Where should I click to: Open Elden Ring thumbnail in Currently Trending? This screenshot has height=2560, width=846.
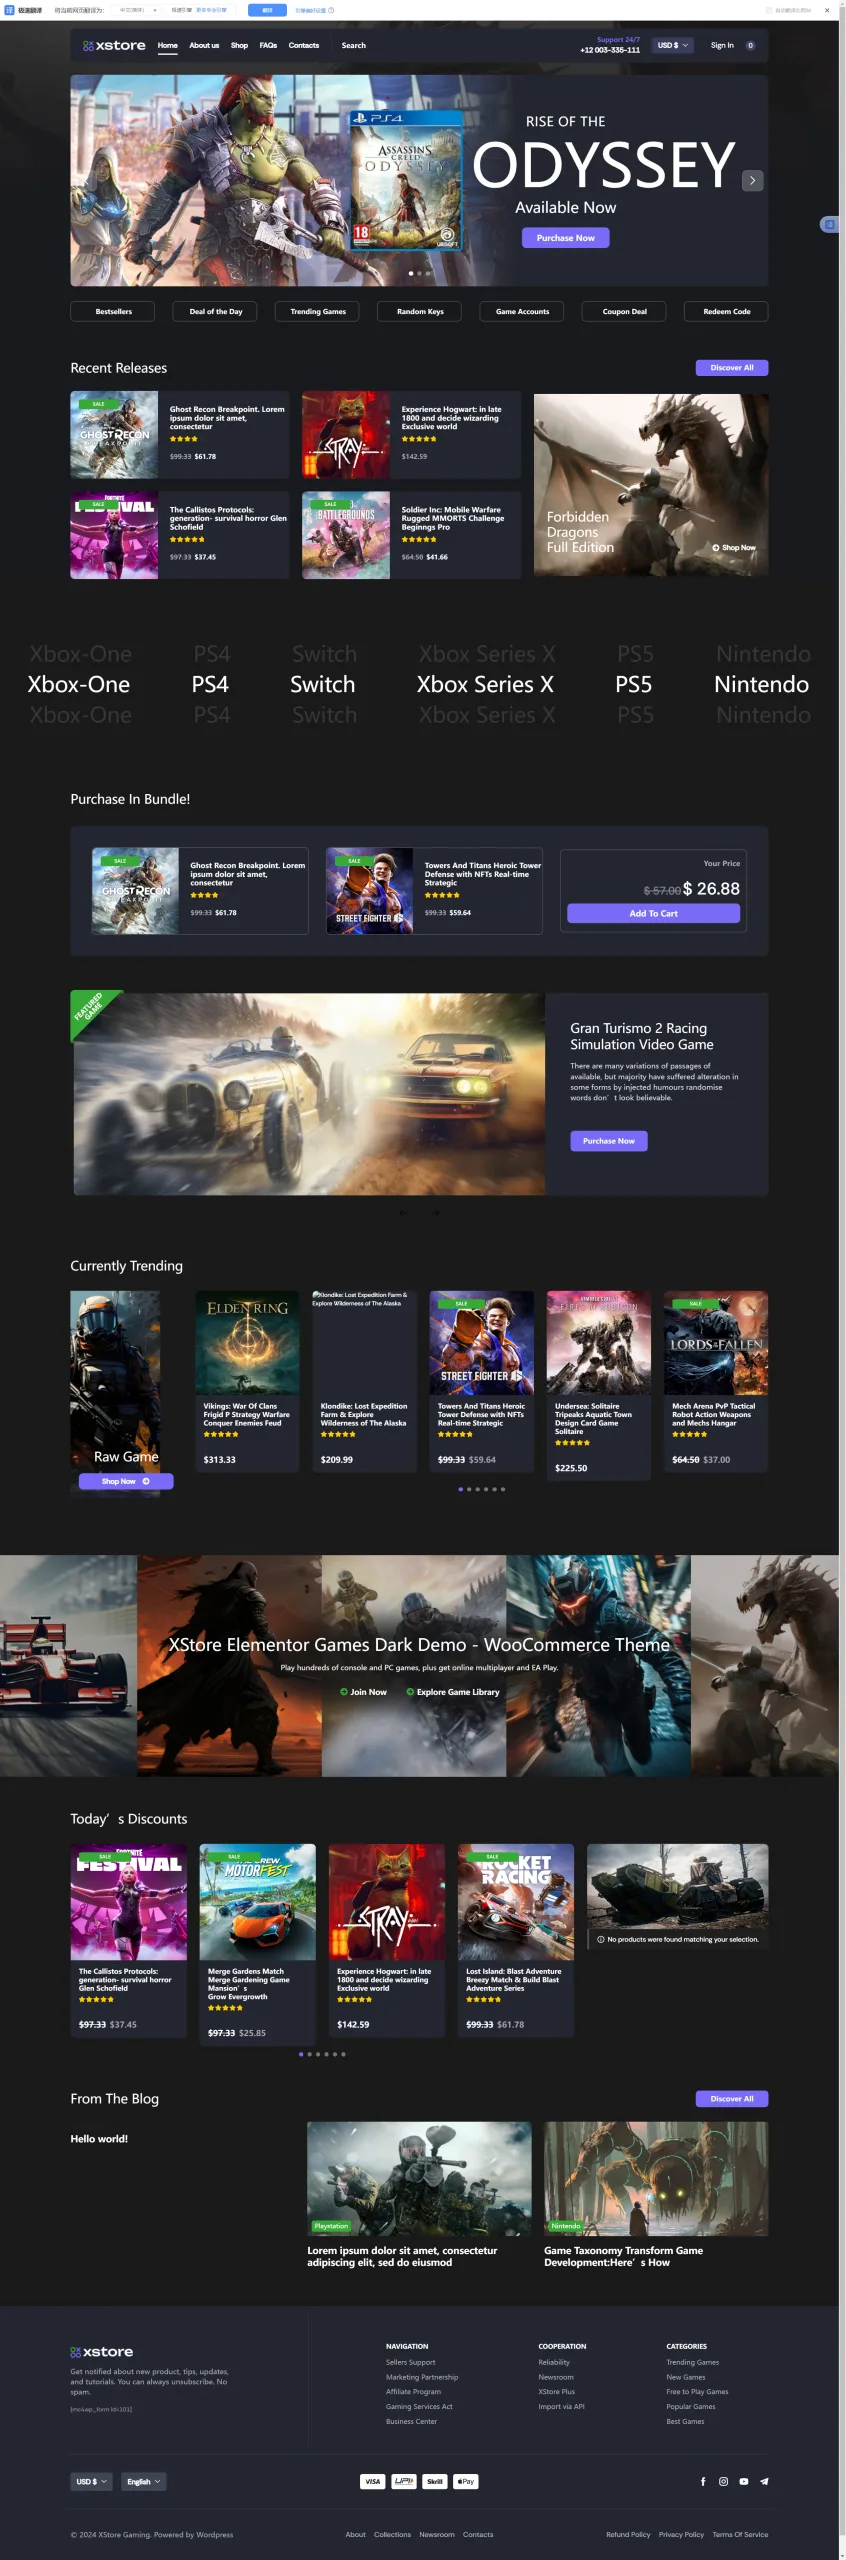coord(247,1343)
